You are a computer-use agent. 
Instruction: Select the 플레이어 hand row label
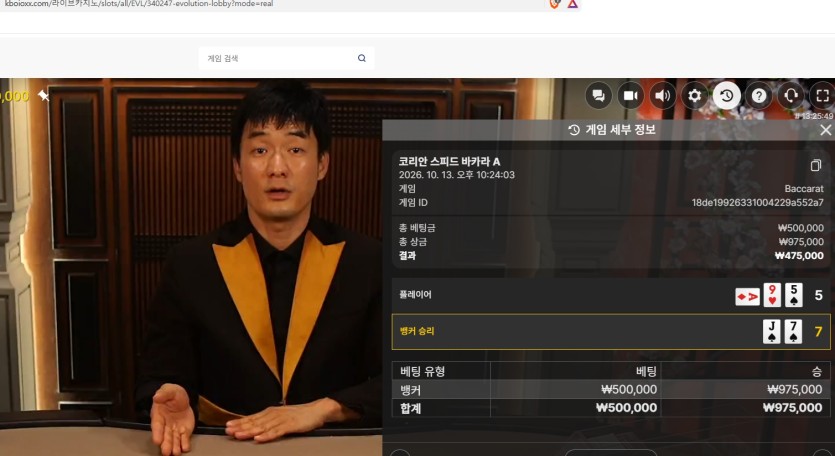tap(415, 295)
